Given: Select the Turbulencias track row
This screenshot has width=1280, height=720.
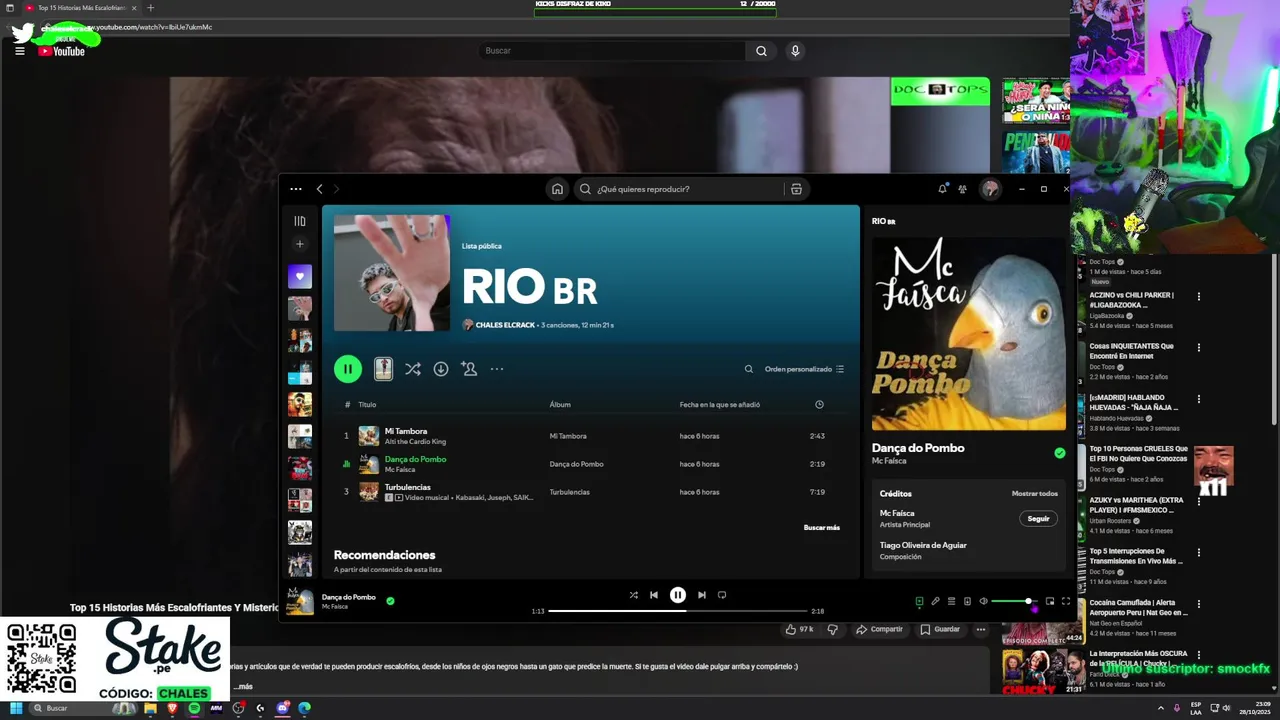Looking at the screenshot, I should pos(590,492).
